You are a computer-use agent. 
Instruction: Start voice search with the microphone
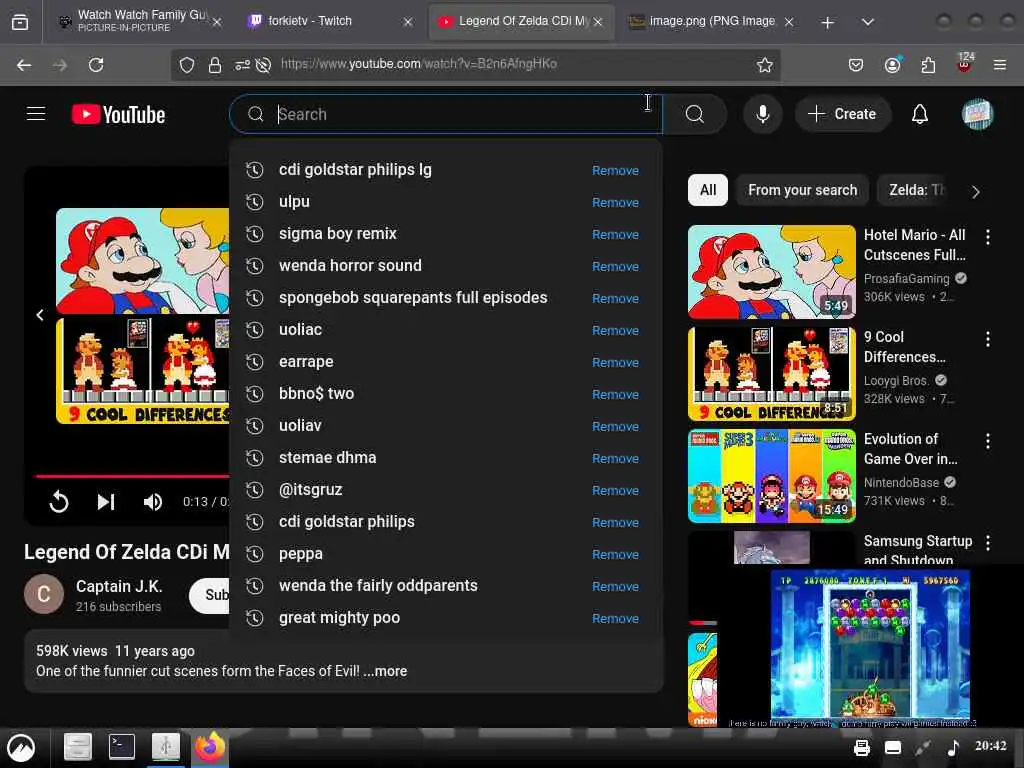click(762, 114)
